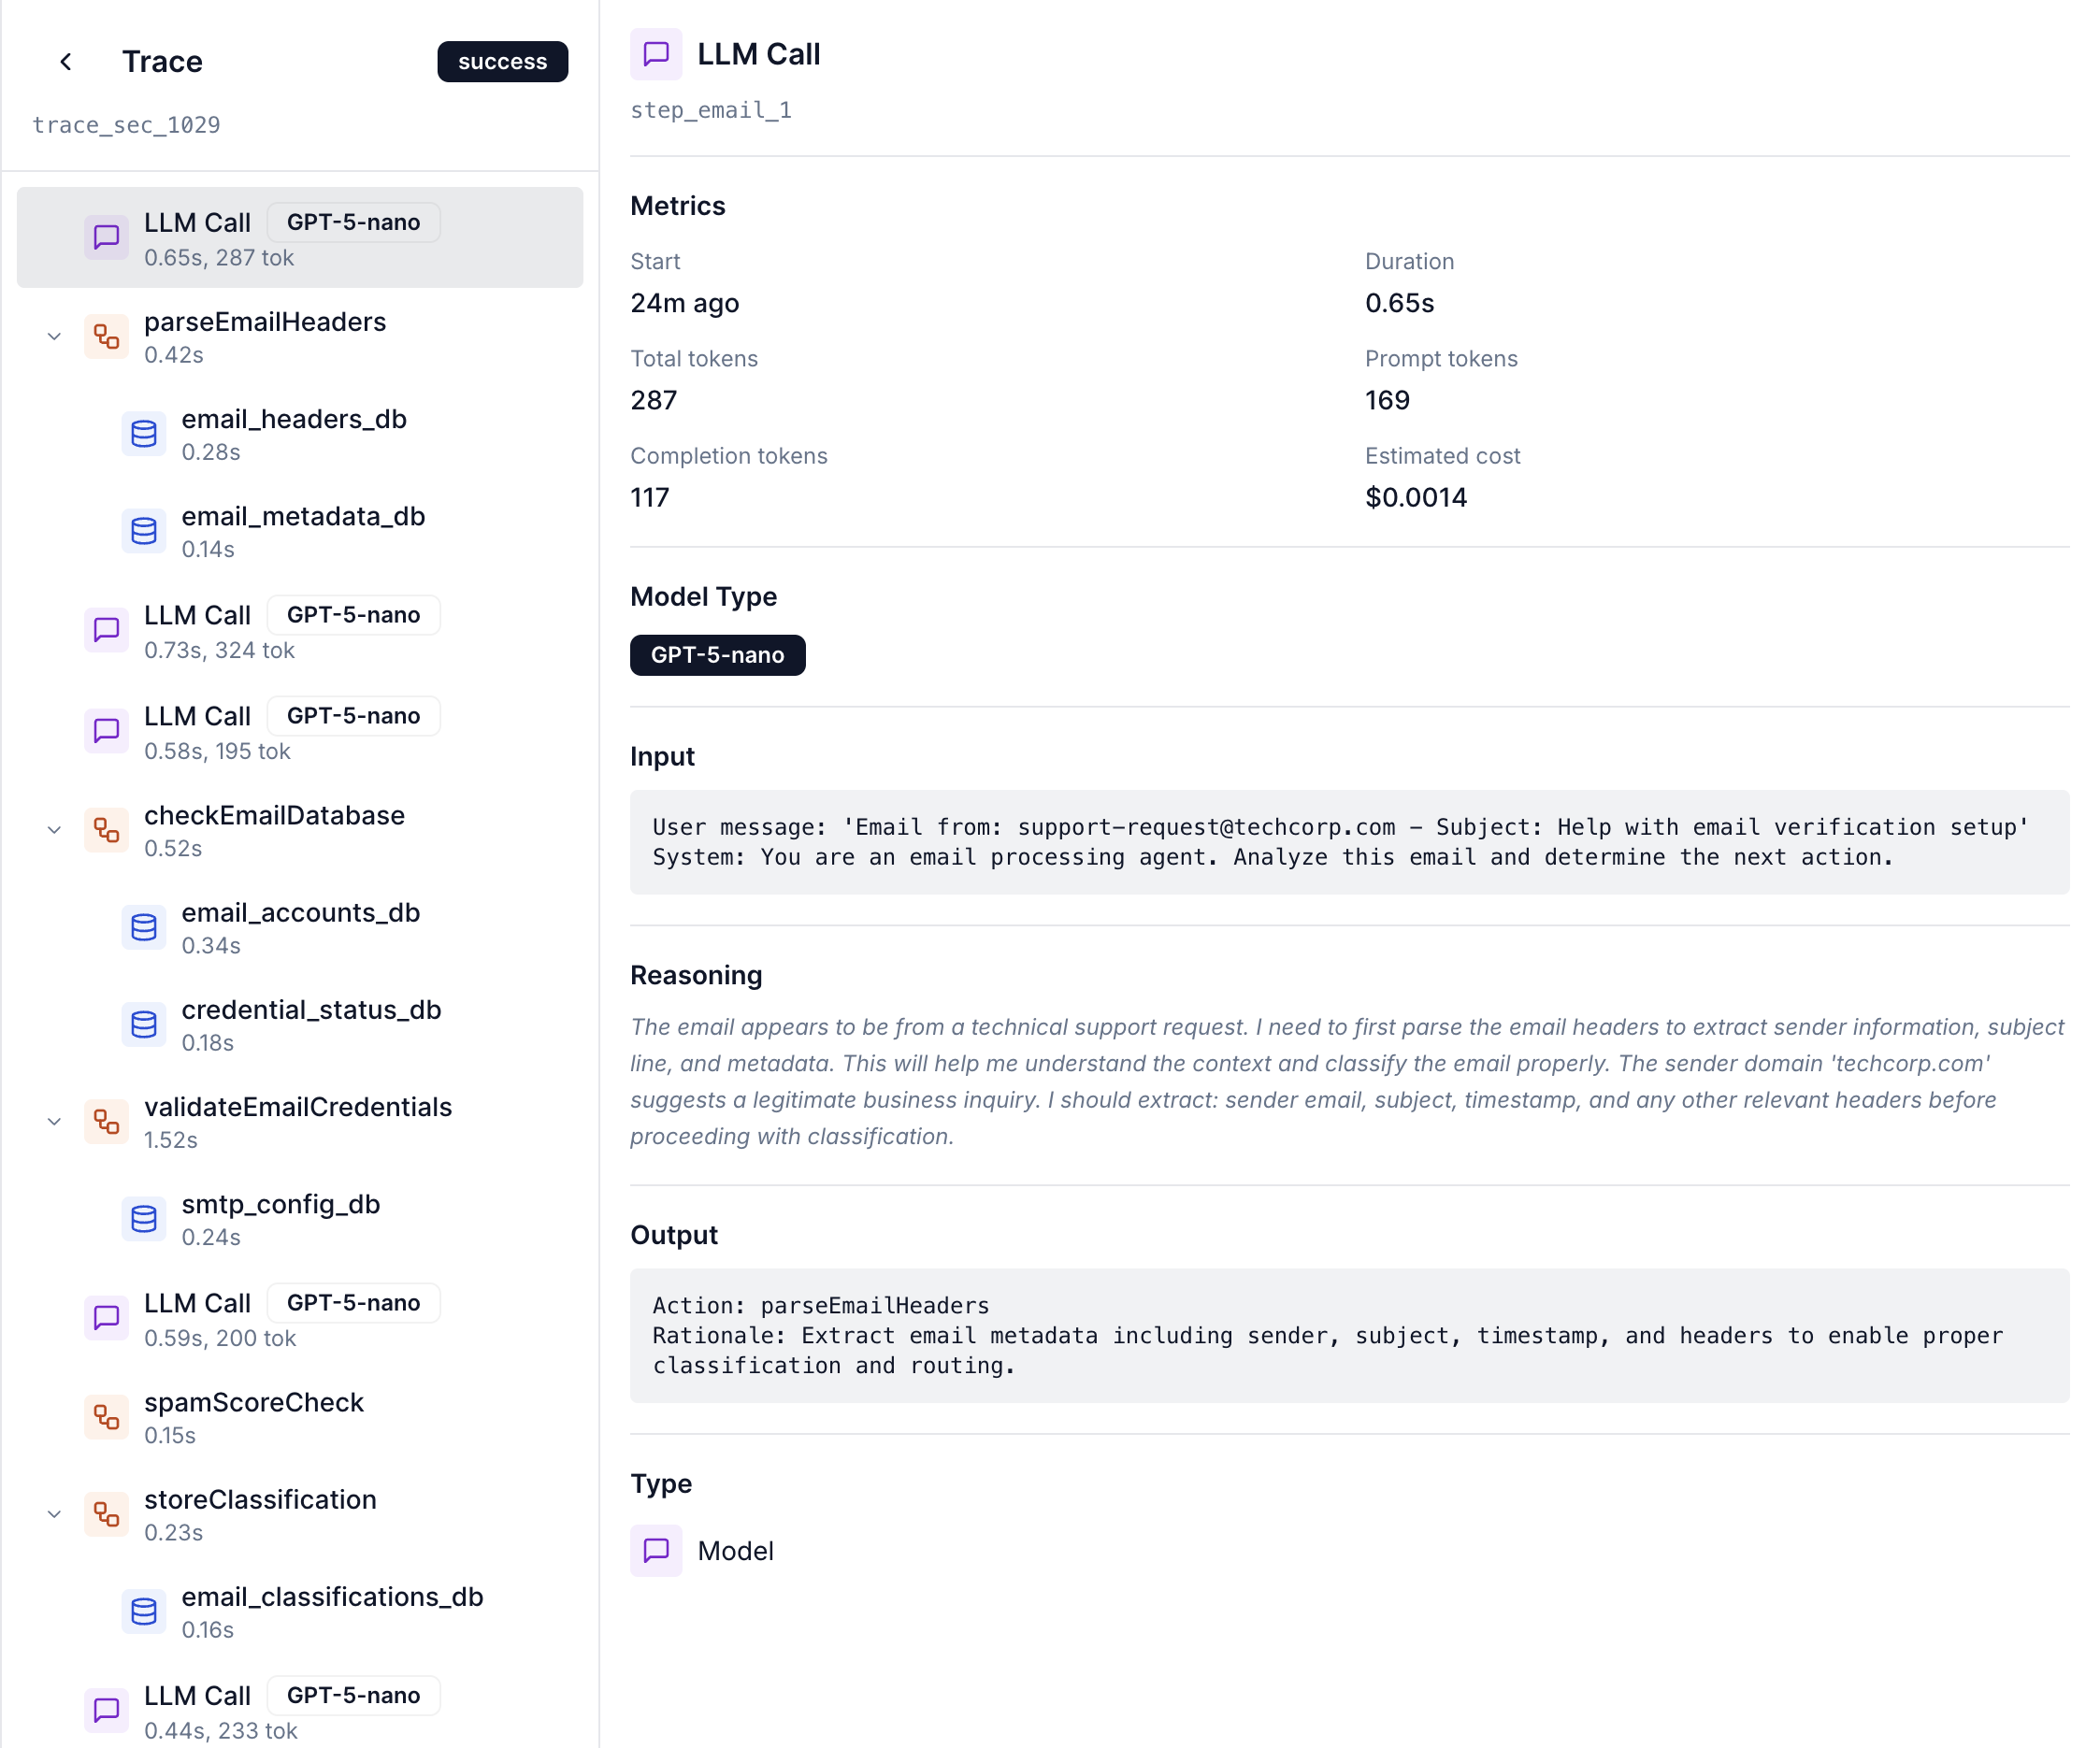Click the spamScoreCheck tool icon
Screen dimensions: 2100x1748
click(106, 1417)
